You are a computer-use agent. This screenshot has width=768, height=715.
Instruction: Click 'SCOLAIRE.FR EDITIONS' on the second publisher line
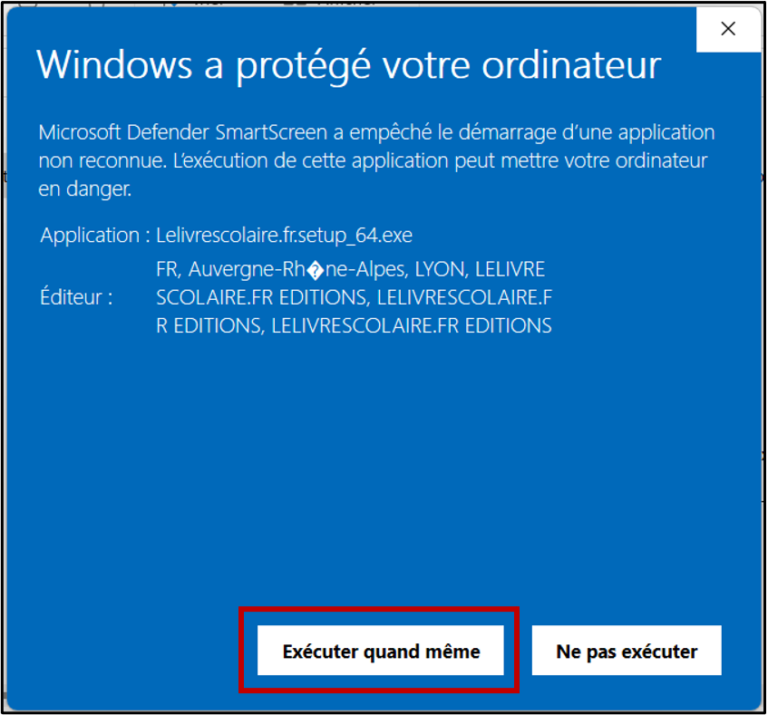[x=262, y=298]
